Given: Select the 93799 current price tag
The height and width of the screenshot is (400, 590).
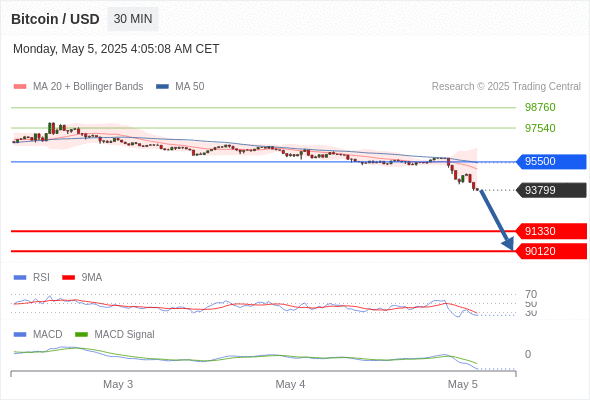Looking at the screenshot, I should click(551, 190).
